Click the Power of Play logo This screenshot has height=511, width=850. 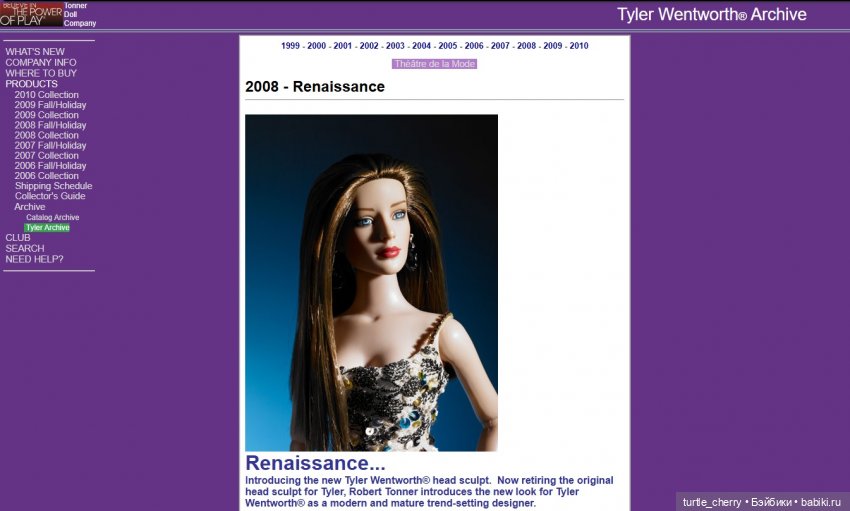[x=31, y=14]
